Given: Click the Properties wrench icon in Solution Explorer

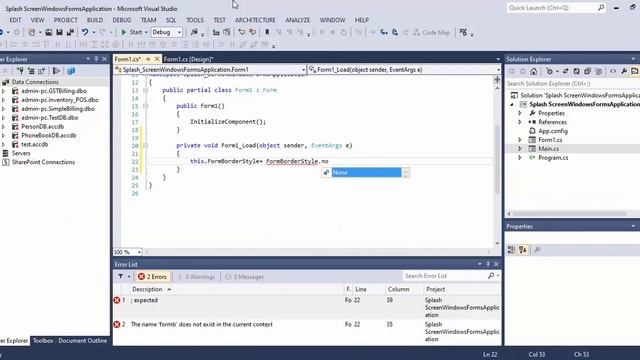Looking at the screenshot, I should [x=624, y=71].
